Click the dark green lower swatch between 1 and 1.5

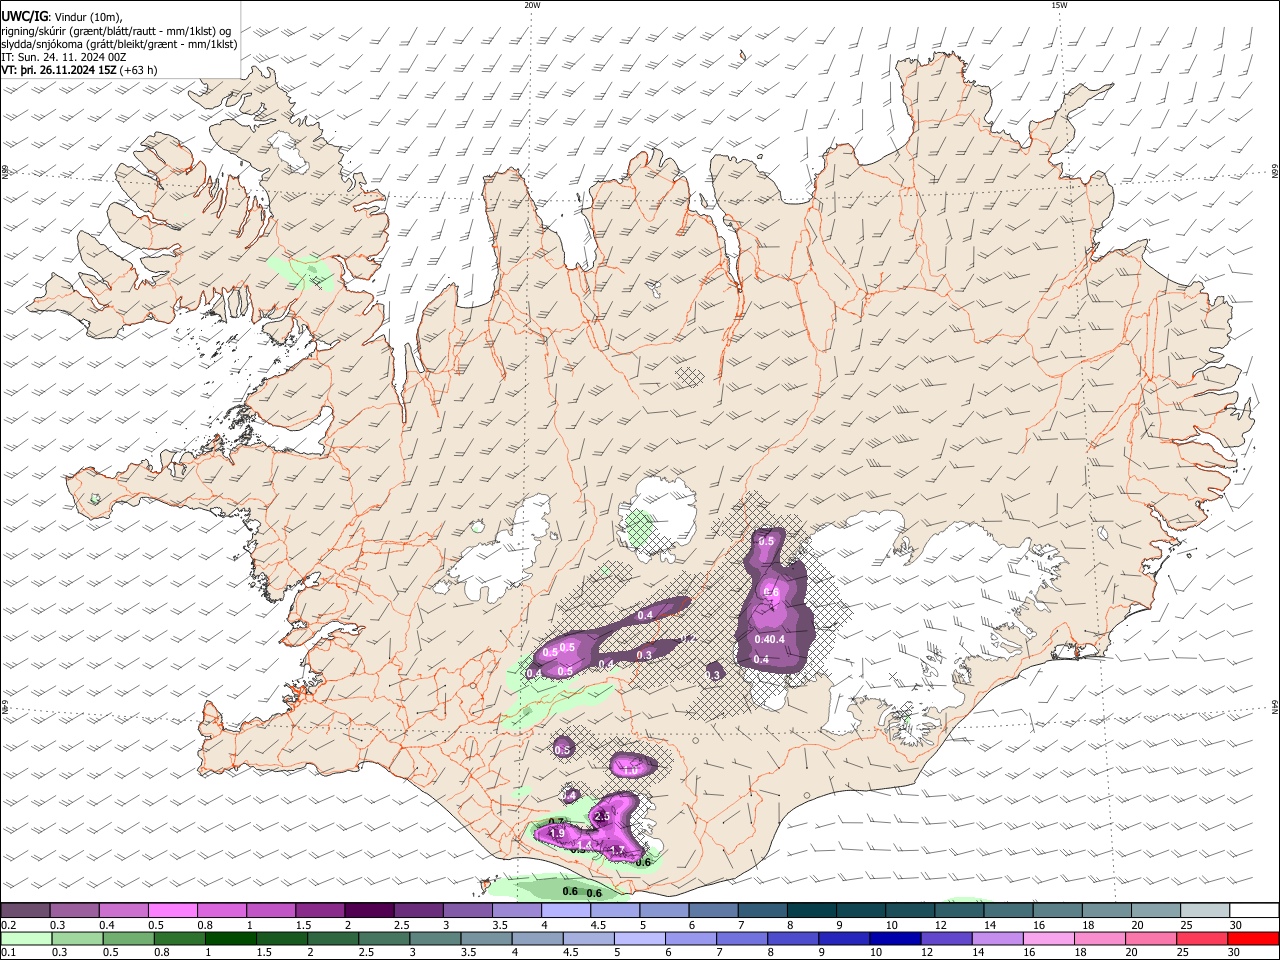[230, 939]
